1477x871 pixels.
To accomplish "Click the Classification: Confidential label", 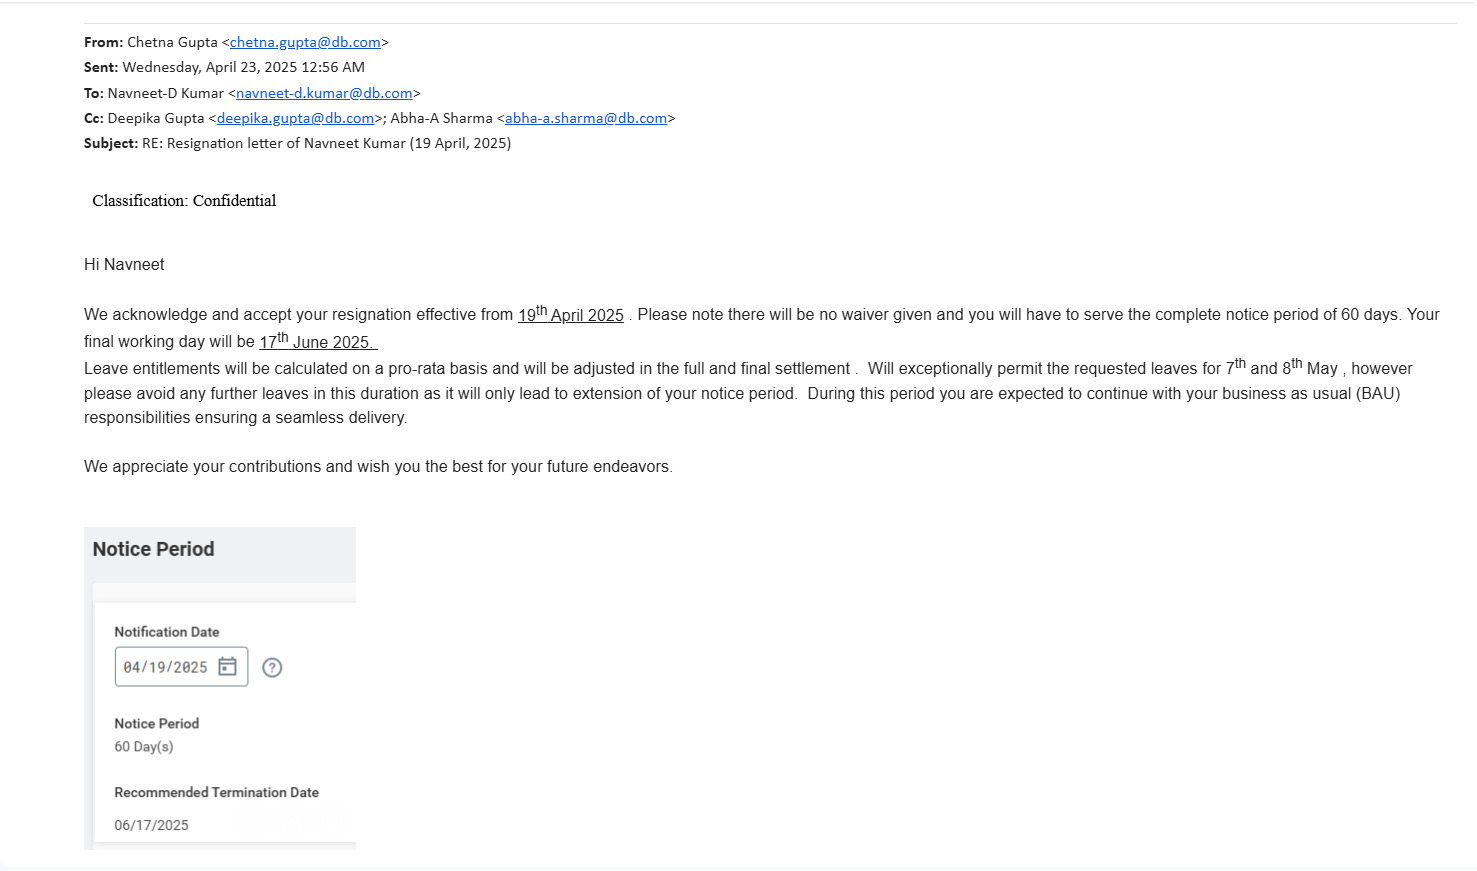I will click(184, 201).
